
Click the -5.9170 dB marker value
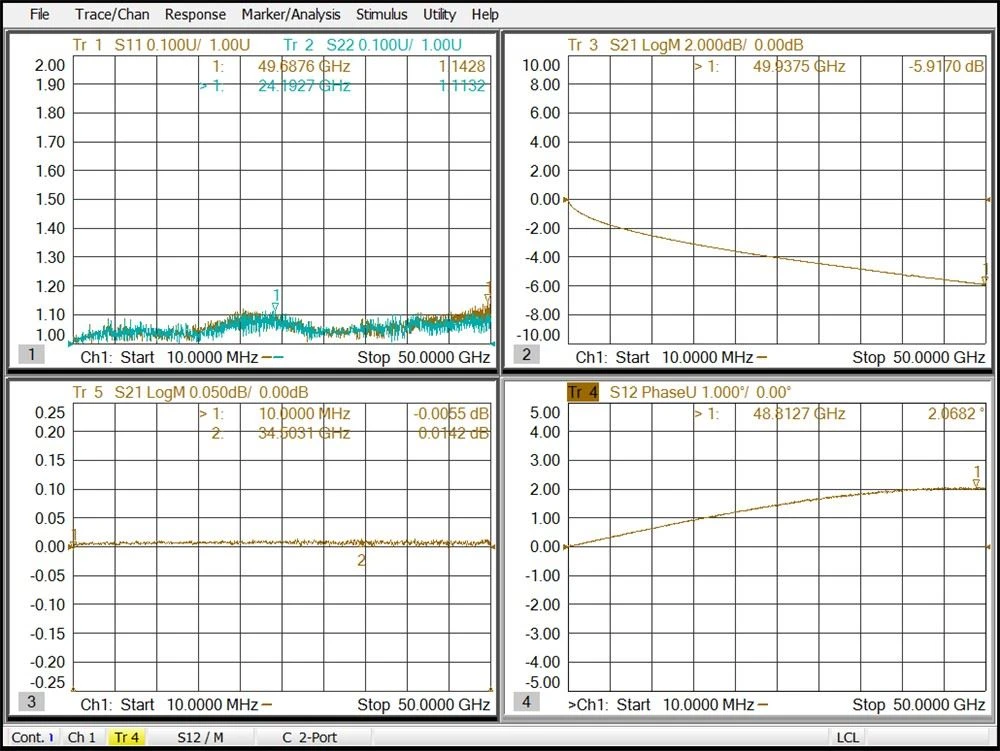946,66
